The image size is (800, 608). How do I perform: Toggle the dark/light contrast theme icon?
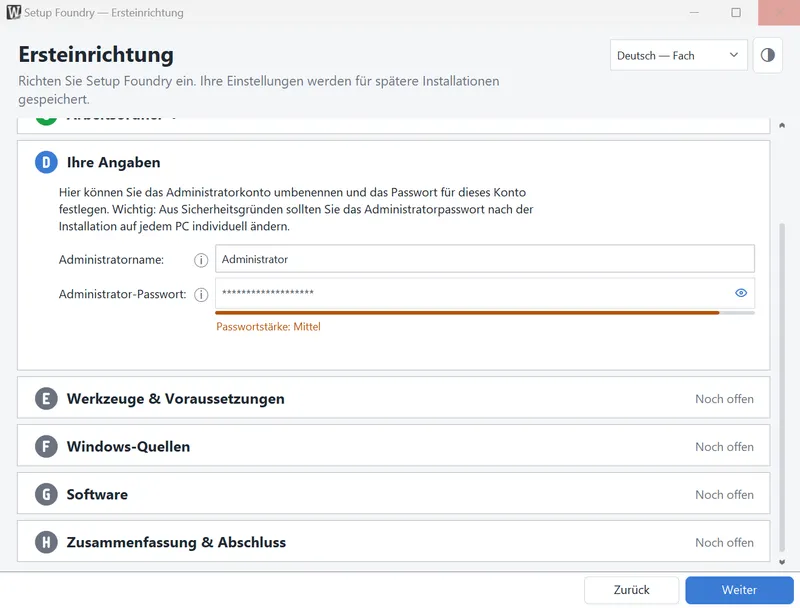coord(767,55)
